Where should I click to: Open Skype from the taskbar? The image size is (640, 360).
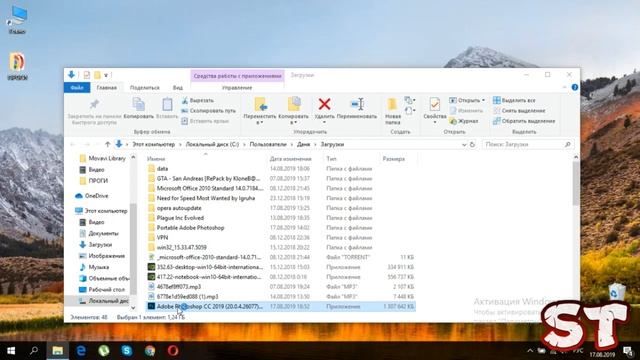tap(127, 351)
